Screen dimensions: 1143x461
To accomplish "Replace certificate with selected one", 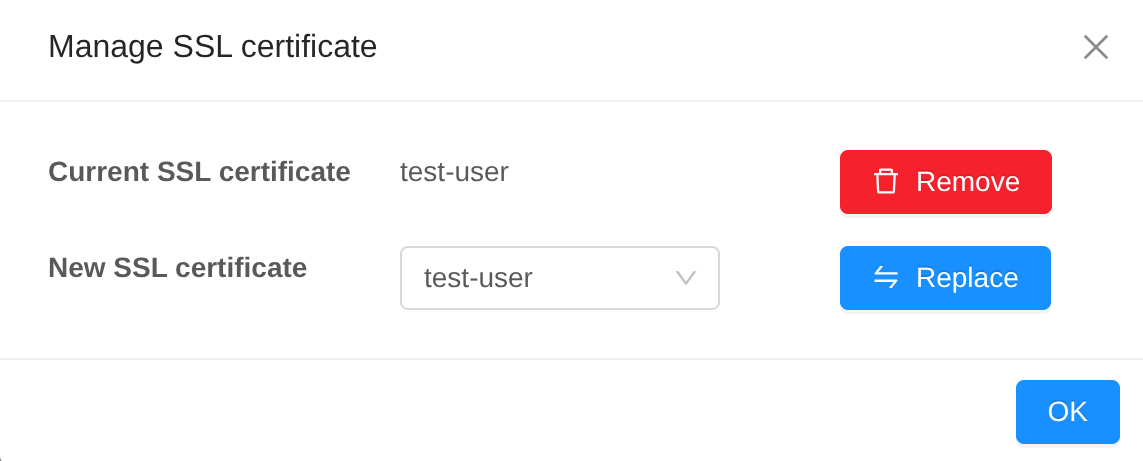I will [x=945, y=278].
